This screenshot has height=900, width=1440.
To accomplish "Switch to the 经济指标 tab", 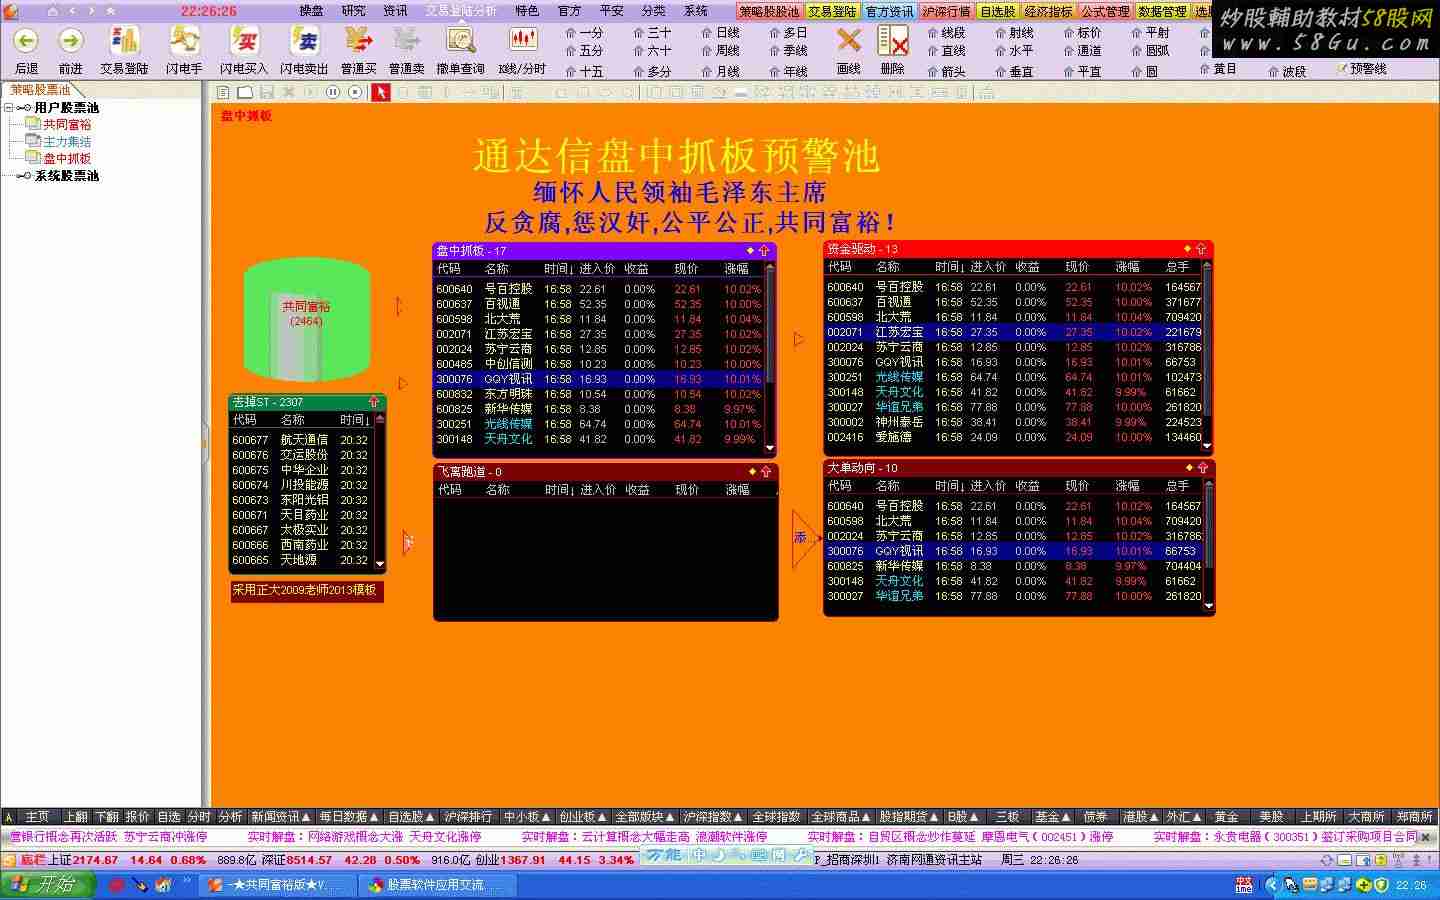I will point(1049,12).
